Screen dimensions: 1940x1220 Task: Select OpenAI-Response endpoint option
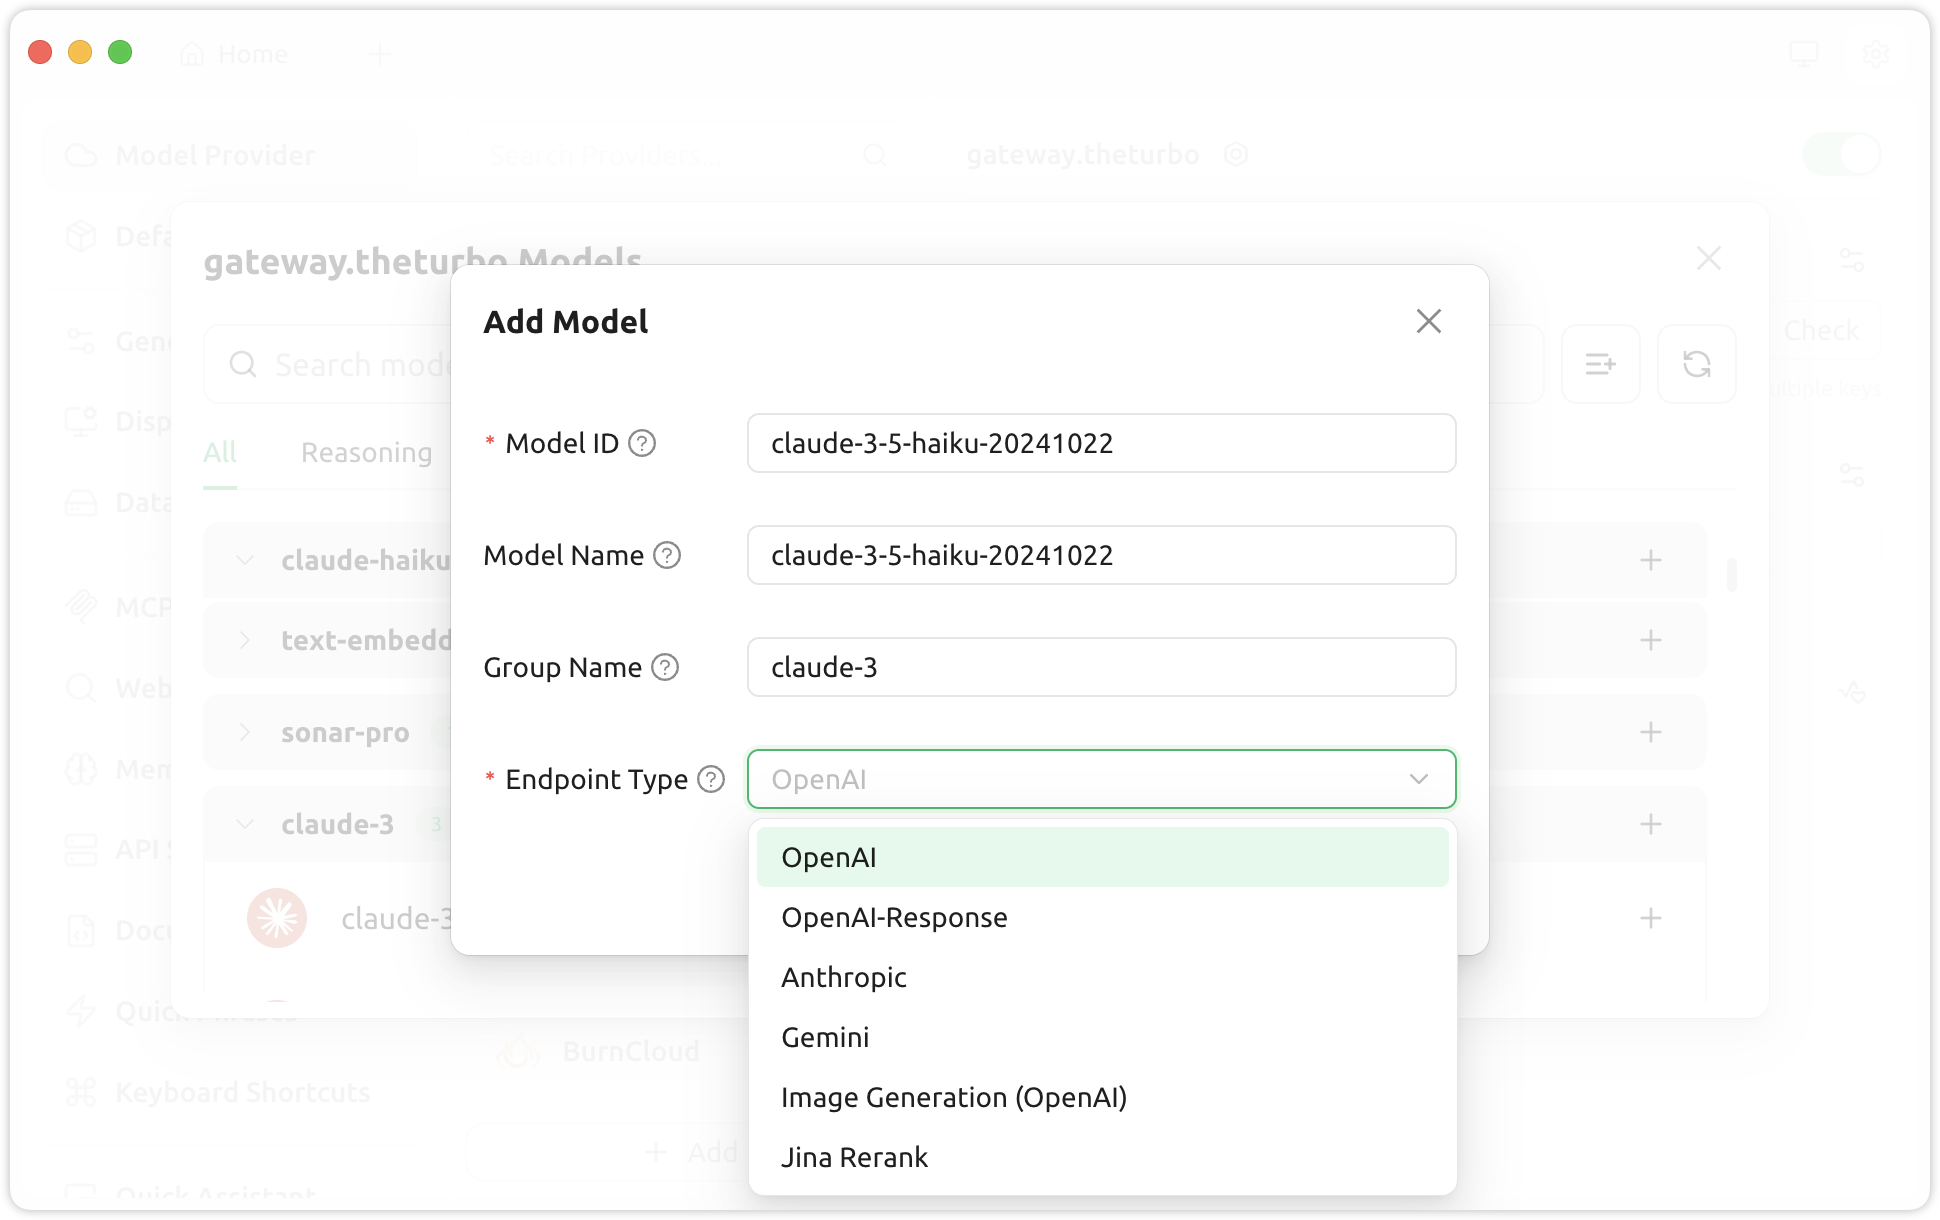click(894, 917)
